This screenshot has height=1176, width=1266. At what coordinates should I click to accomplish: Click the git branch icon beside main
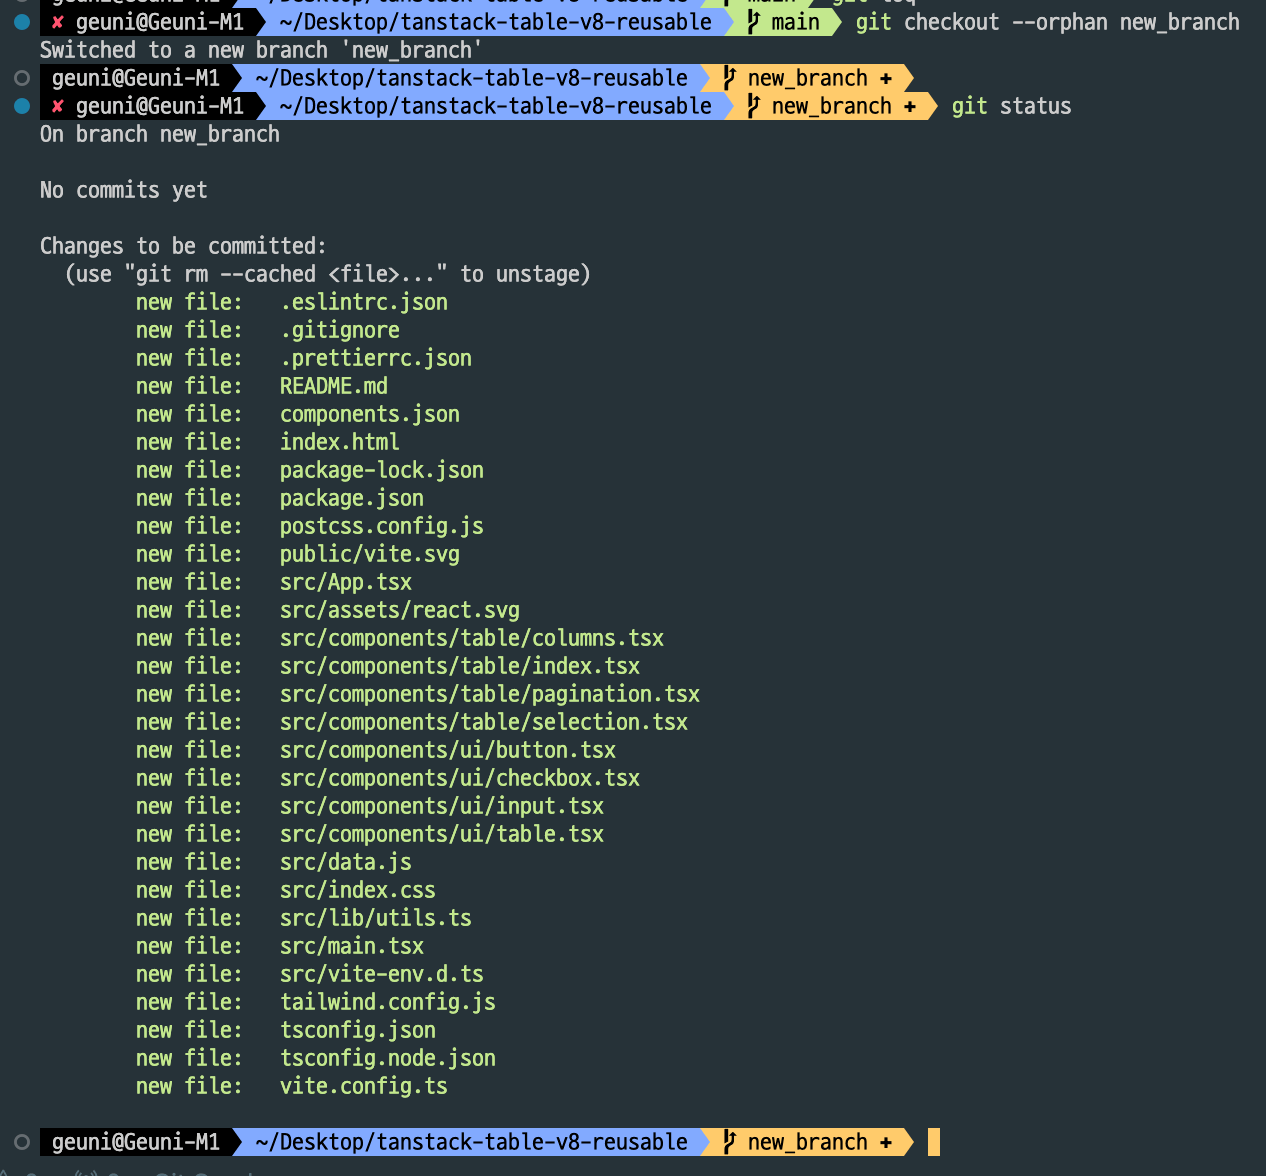click(754, 22)
